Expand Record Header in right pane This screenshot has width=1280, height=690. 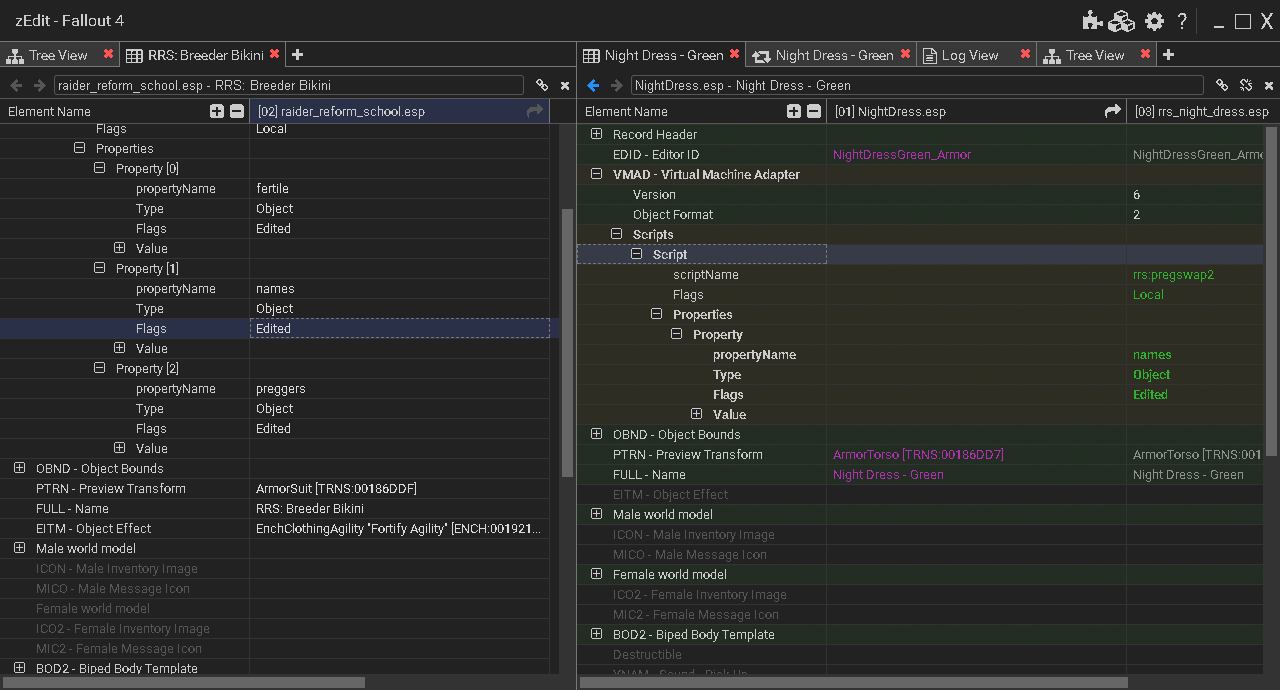[596, 134]
